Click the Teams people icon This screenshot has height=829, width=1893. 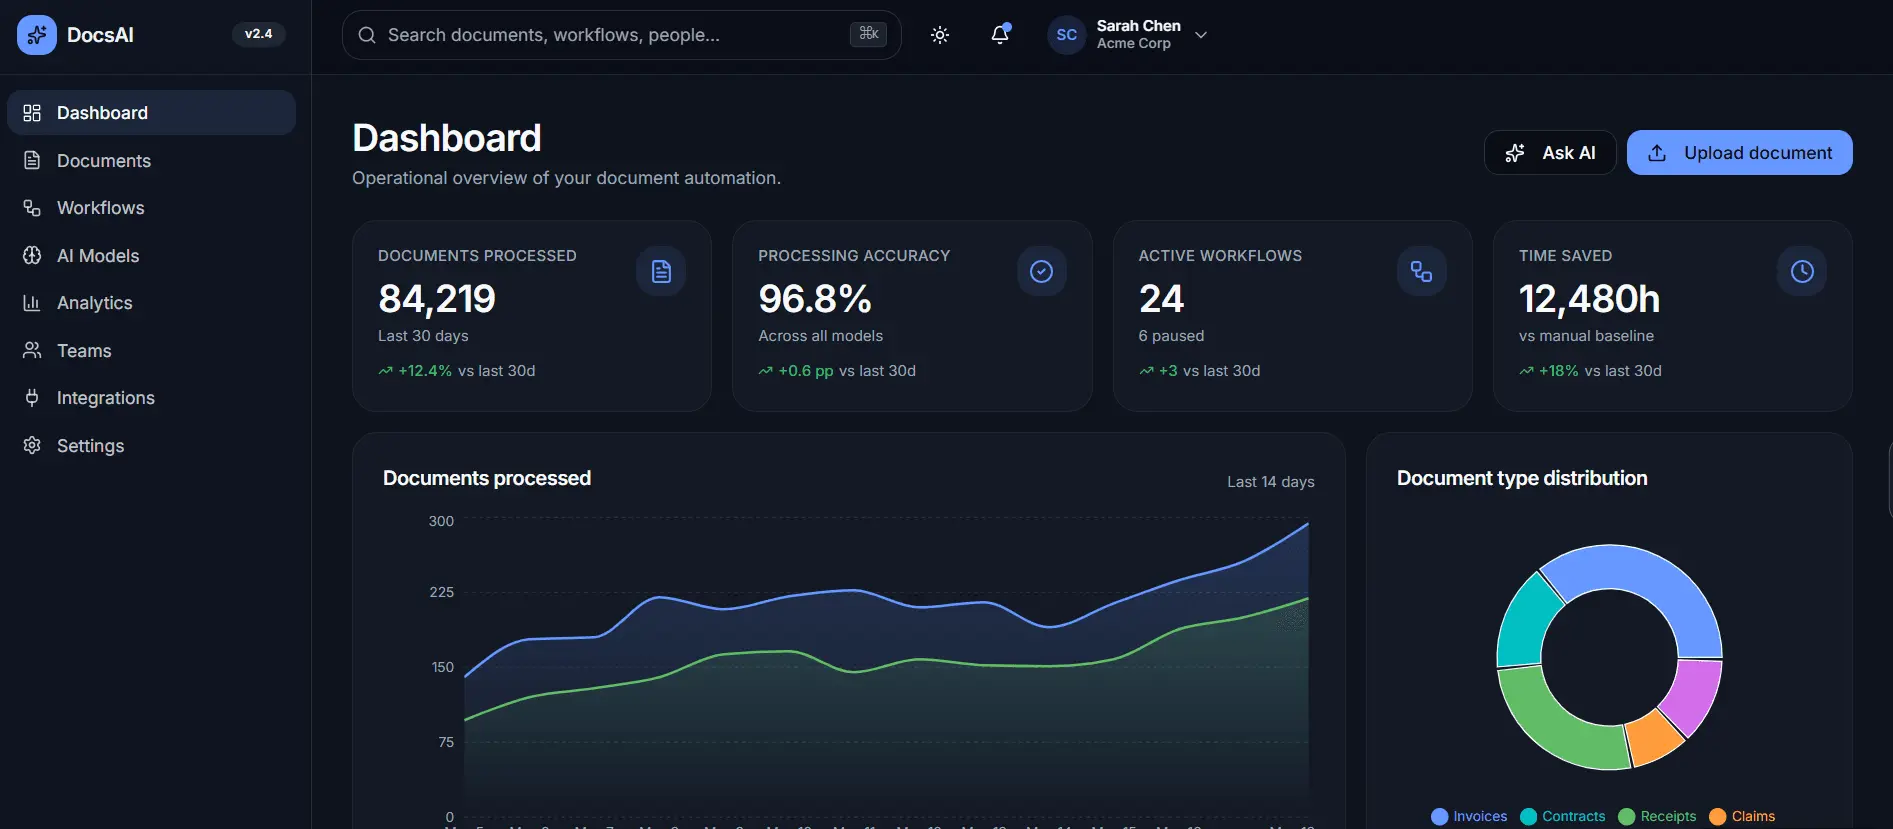(x=32, y=350)
